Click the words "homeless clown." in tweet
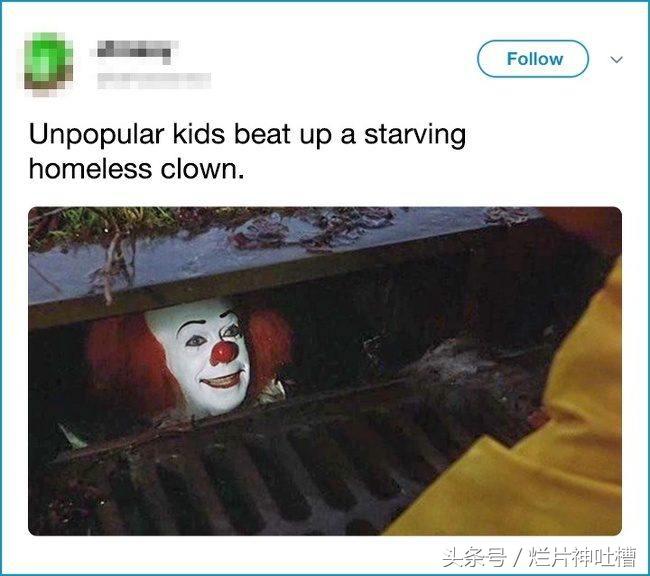 click(137, 170)
